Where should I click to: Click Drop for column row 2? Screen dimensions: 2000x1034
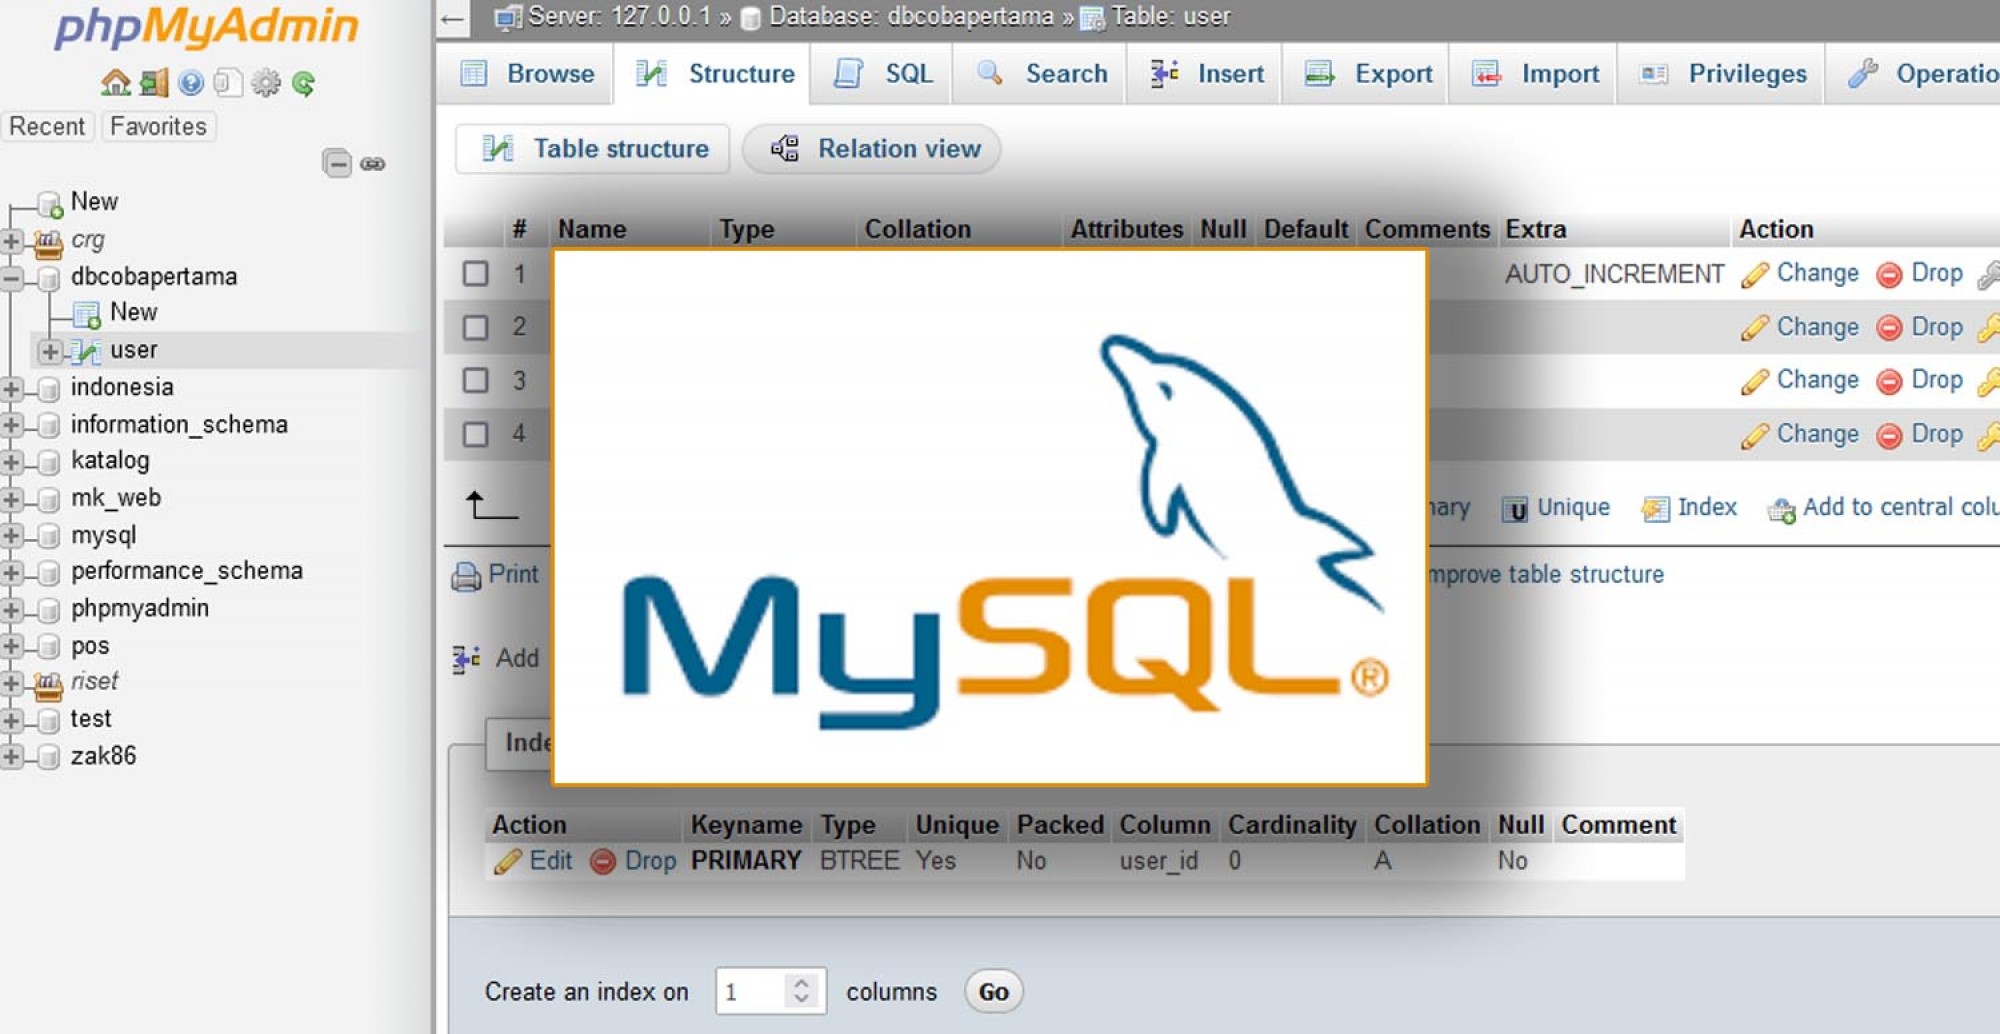point(1920,327)
